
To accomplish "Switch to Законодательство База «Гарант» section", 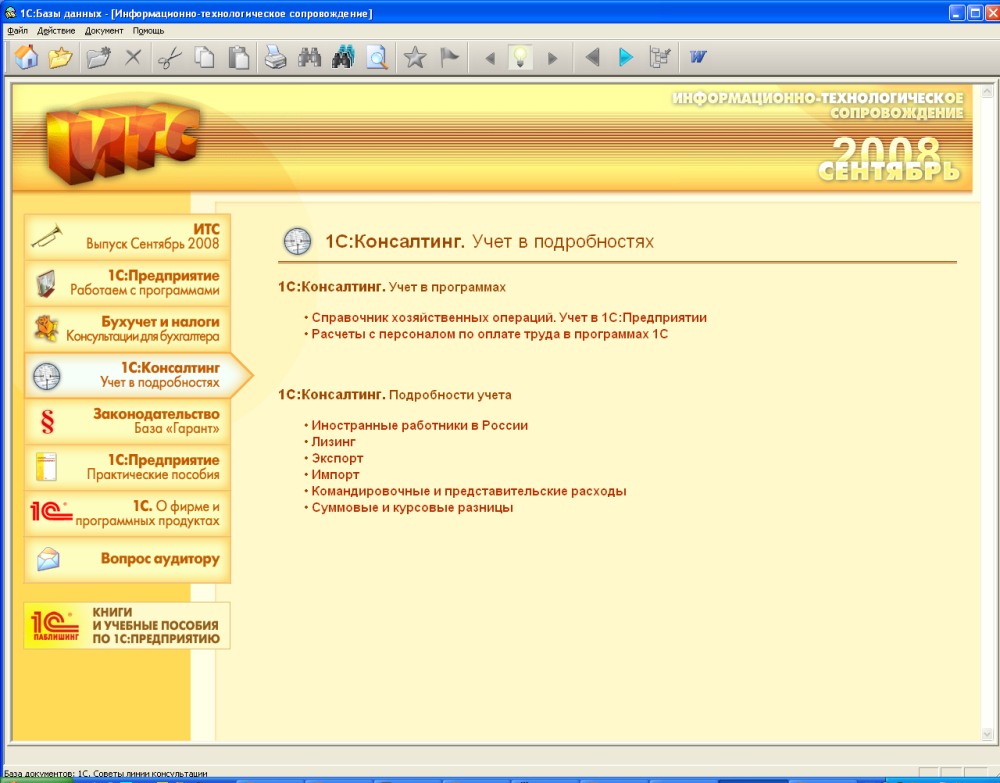I will click(127, 421).
